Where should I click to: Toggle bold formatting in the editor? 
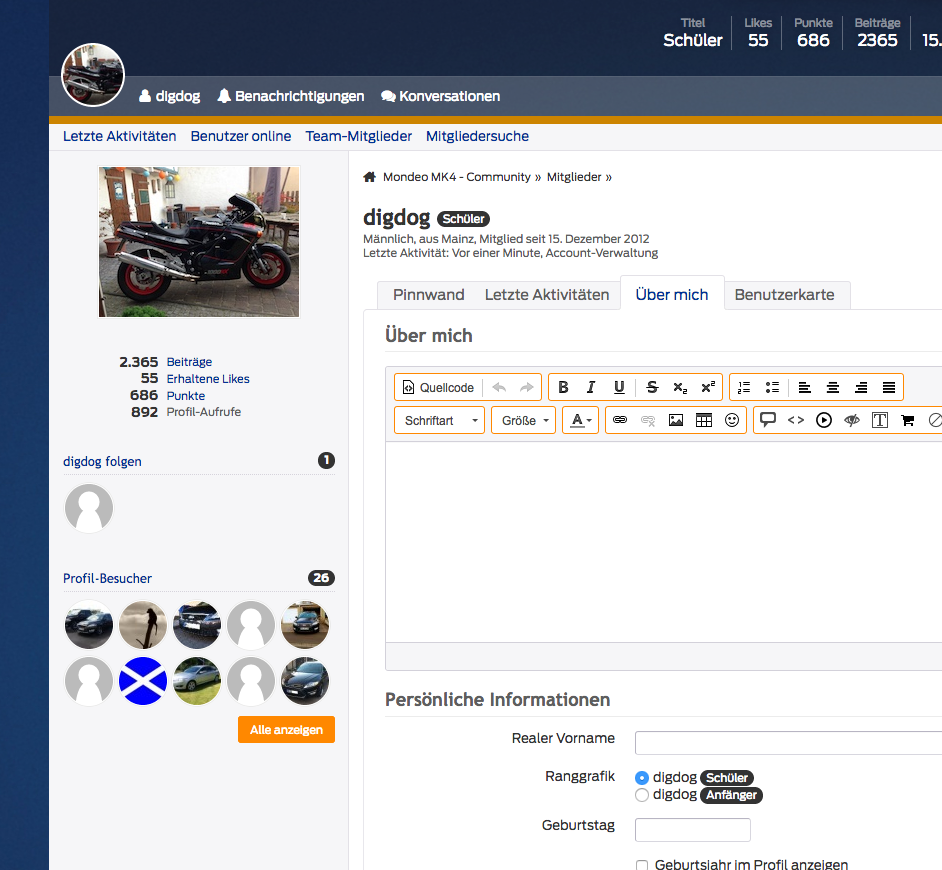[563, 388]
